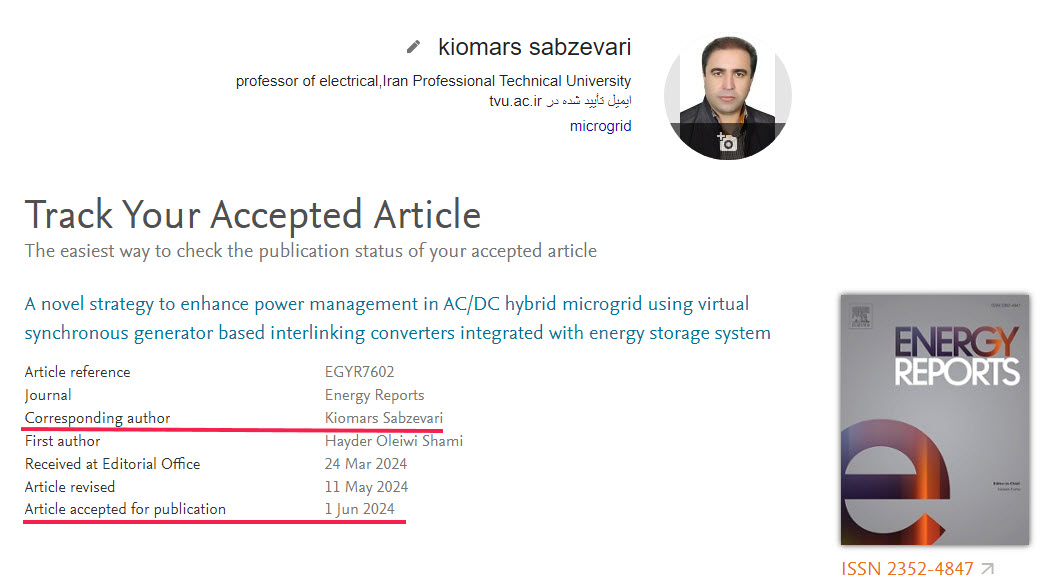Image resolution: width=1044 pixels, height=587 pixels.
Task: Click the kiomars sabzevari profile name
Action: click(535, 47)
